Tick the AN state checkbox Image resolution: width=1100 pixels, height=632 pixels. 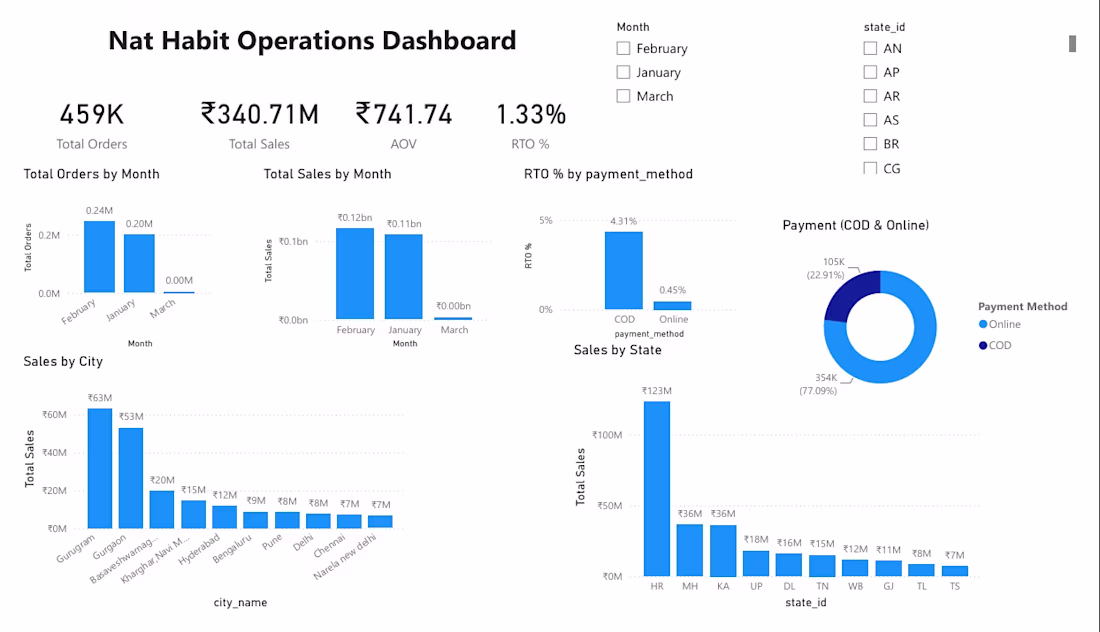click(x=870, y=48)
